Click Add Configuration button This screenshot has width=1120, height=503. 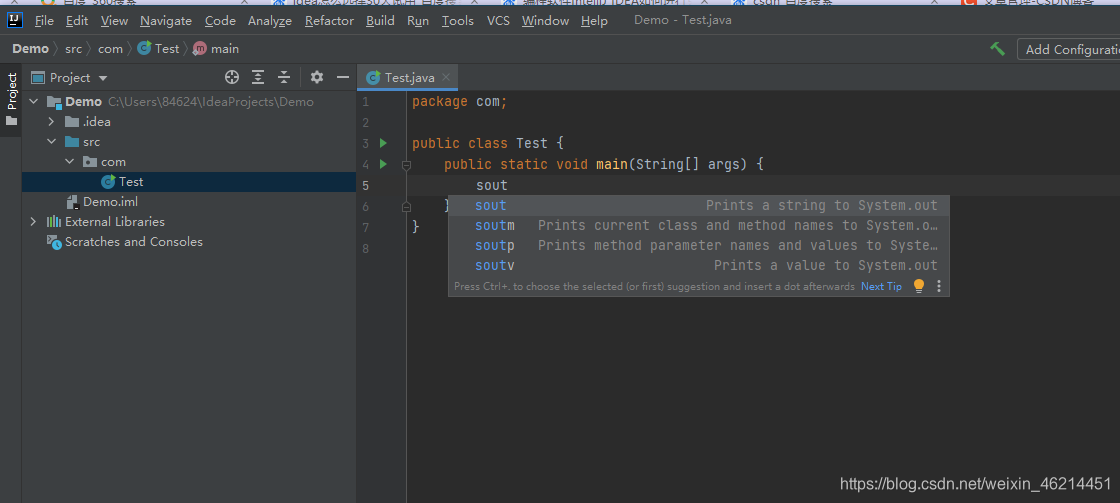pyautogui.click(x=1069, y=49)
